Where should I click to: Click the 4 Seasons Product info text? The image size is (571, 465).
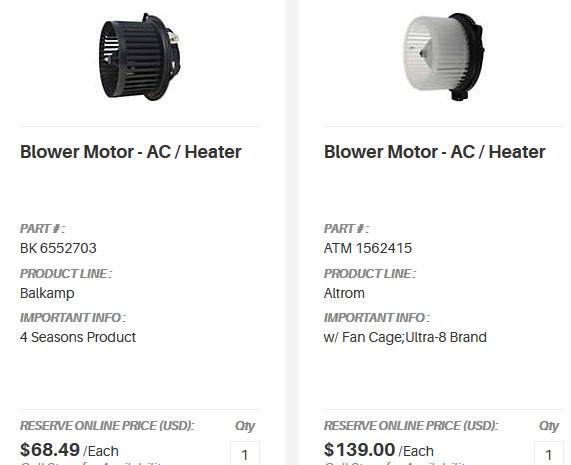(x=78, y=337)
